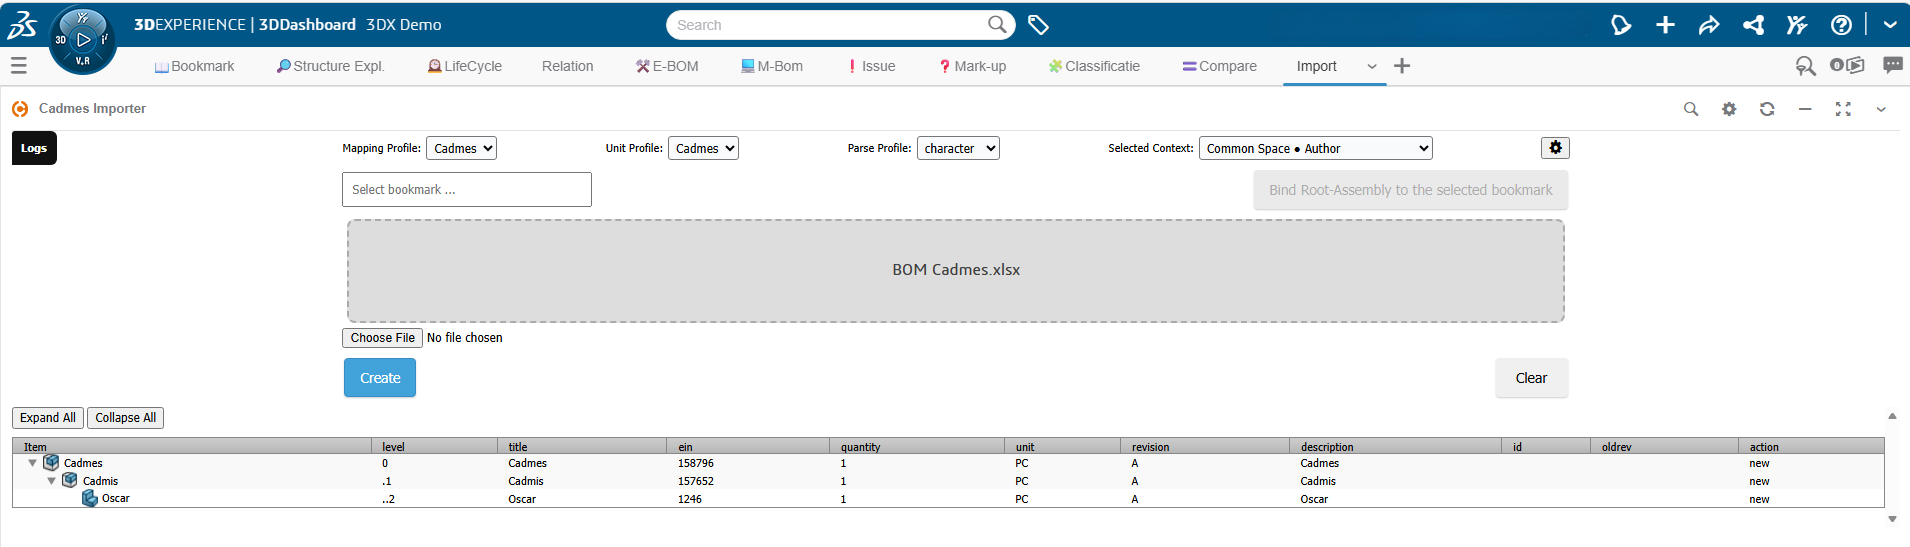Maximize the widget to fullscreen
This screenshot has width=1910, height=547.
coord(1843,109)
